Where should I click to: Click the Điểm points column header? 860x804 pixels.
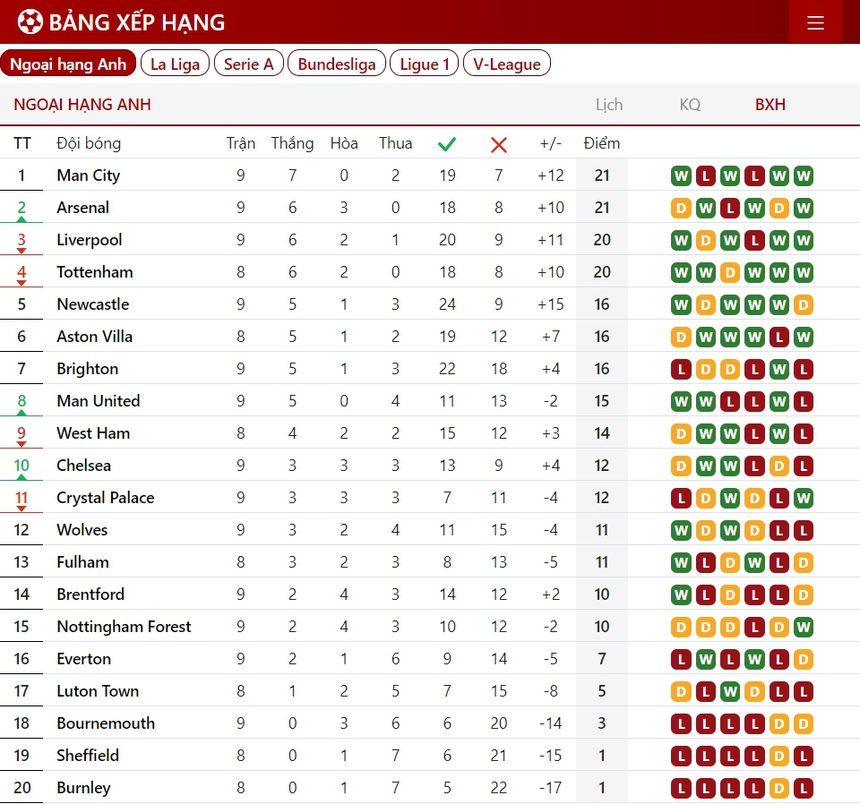click(601, 143)
